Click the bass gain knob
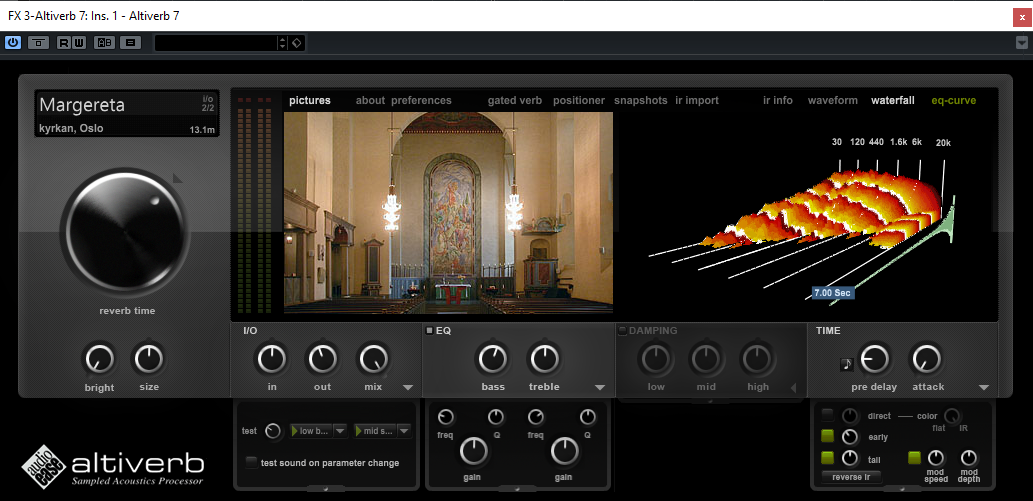The image size is (1033, 501). (x=473, y=452)
